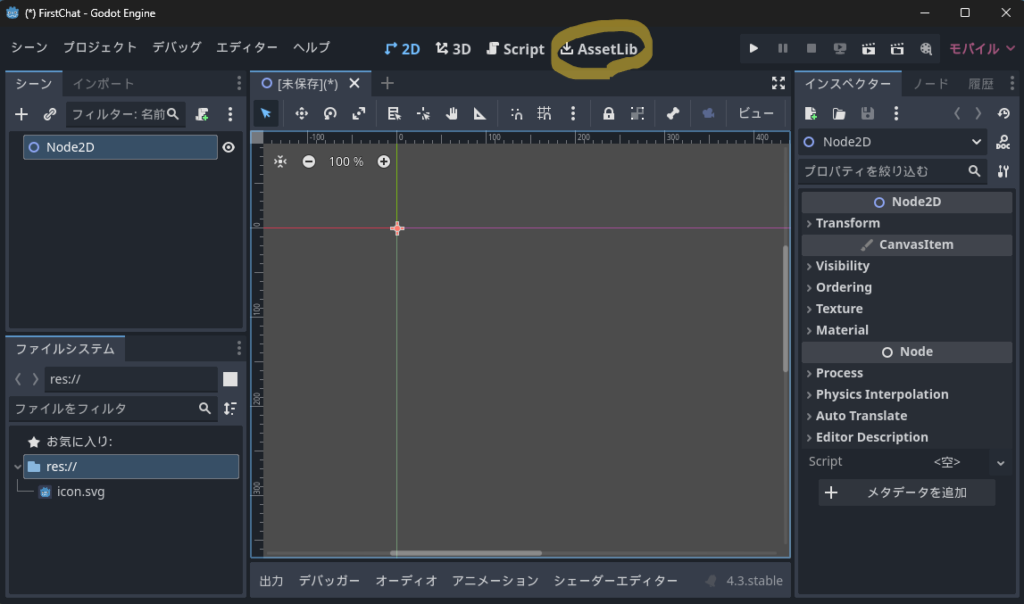1024x604 pixels.
Task: Open the Script property dropdown
Action: coord(1000,462)
